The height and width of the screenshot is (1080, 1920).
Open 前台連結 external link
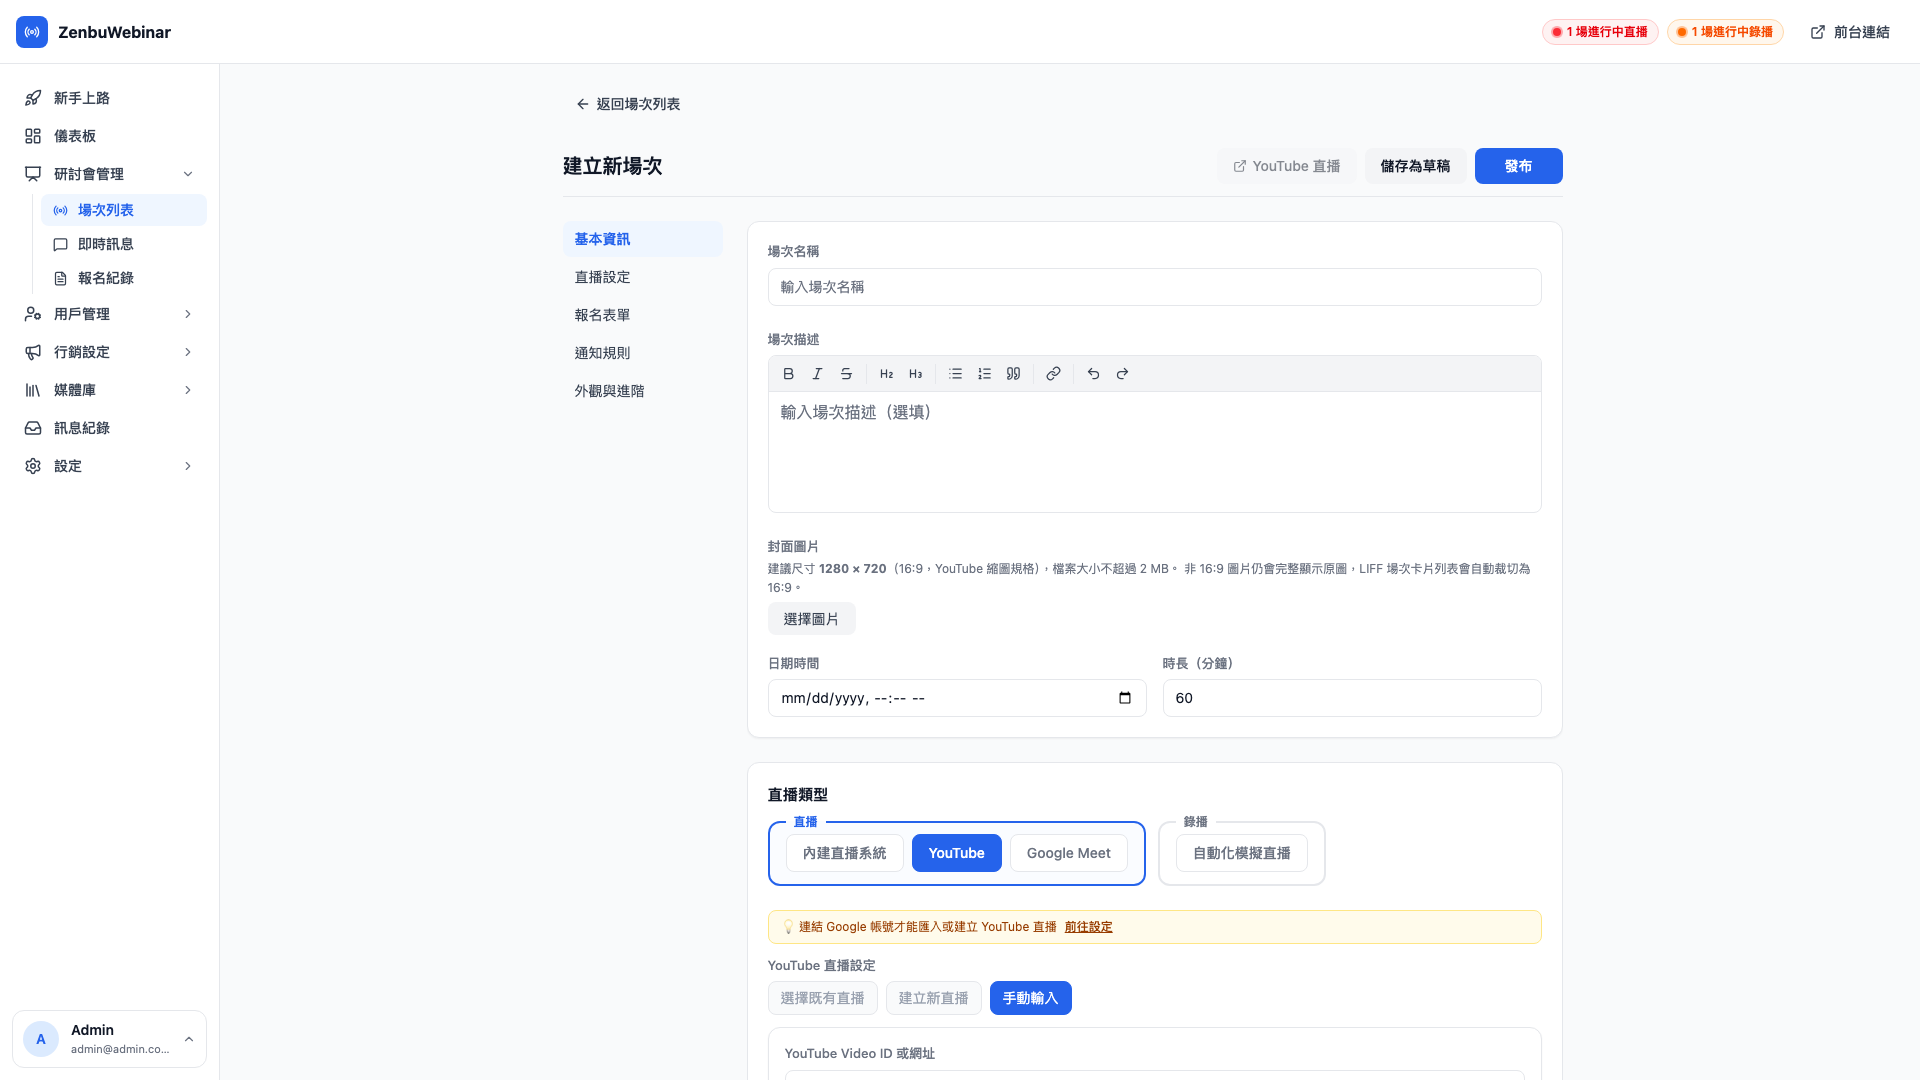(x=1850, y=32)
